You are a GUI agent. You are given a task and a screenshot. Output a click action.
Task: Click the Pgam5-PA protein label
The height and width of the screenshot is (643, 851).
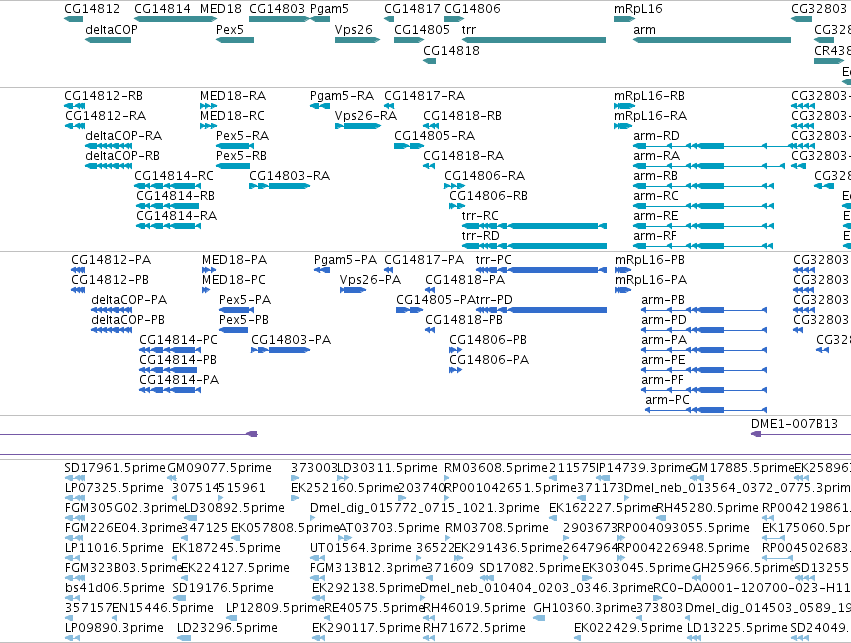click(x=345, y=260)
